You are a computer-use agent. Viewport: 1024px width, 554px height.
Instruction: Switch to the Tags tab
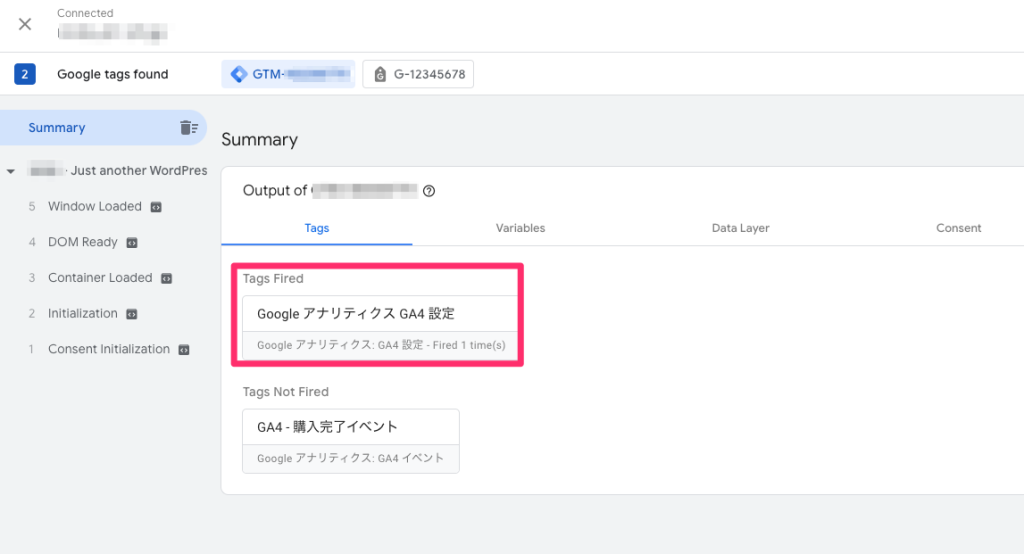coord(317,228)
